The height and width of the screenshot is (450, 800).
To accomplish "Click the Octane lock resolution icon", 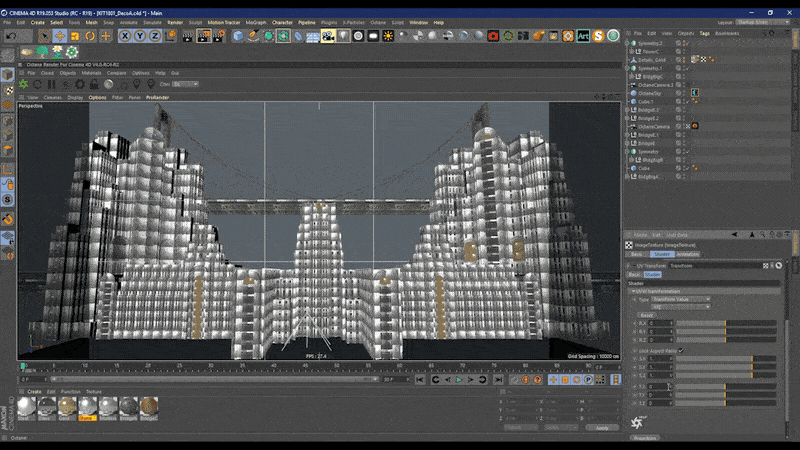I will point(94,84).
